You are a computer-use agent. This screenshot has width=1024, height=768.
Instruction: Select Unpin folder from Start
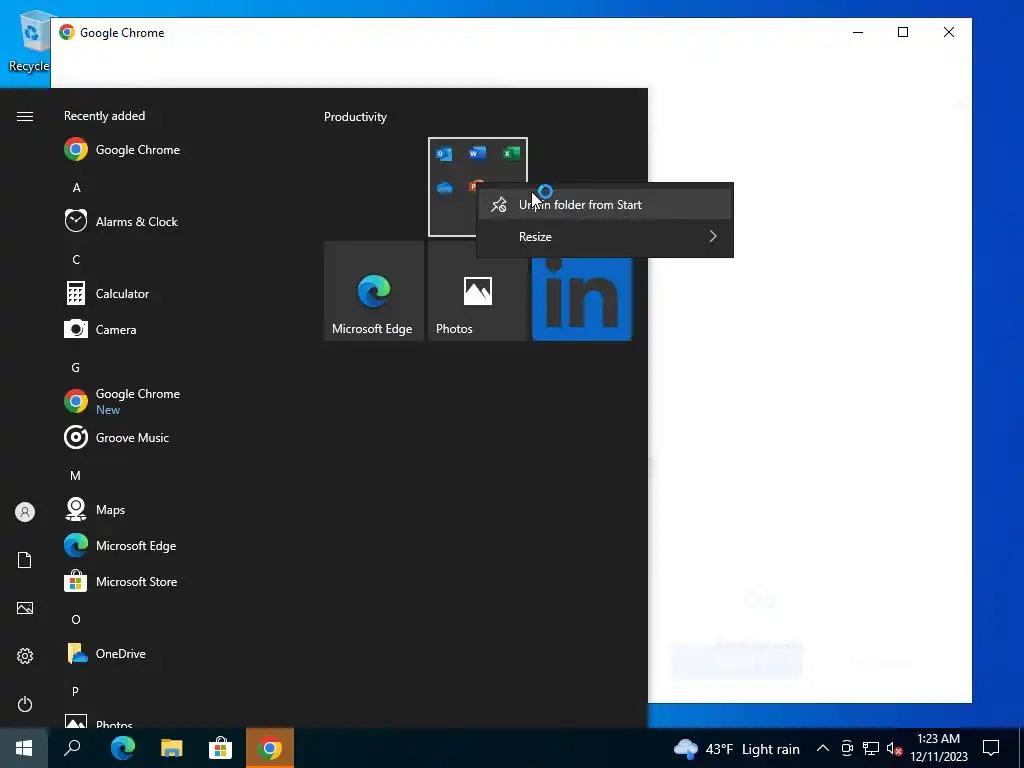click(605, 204)
